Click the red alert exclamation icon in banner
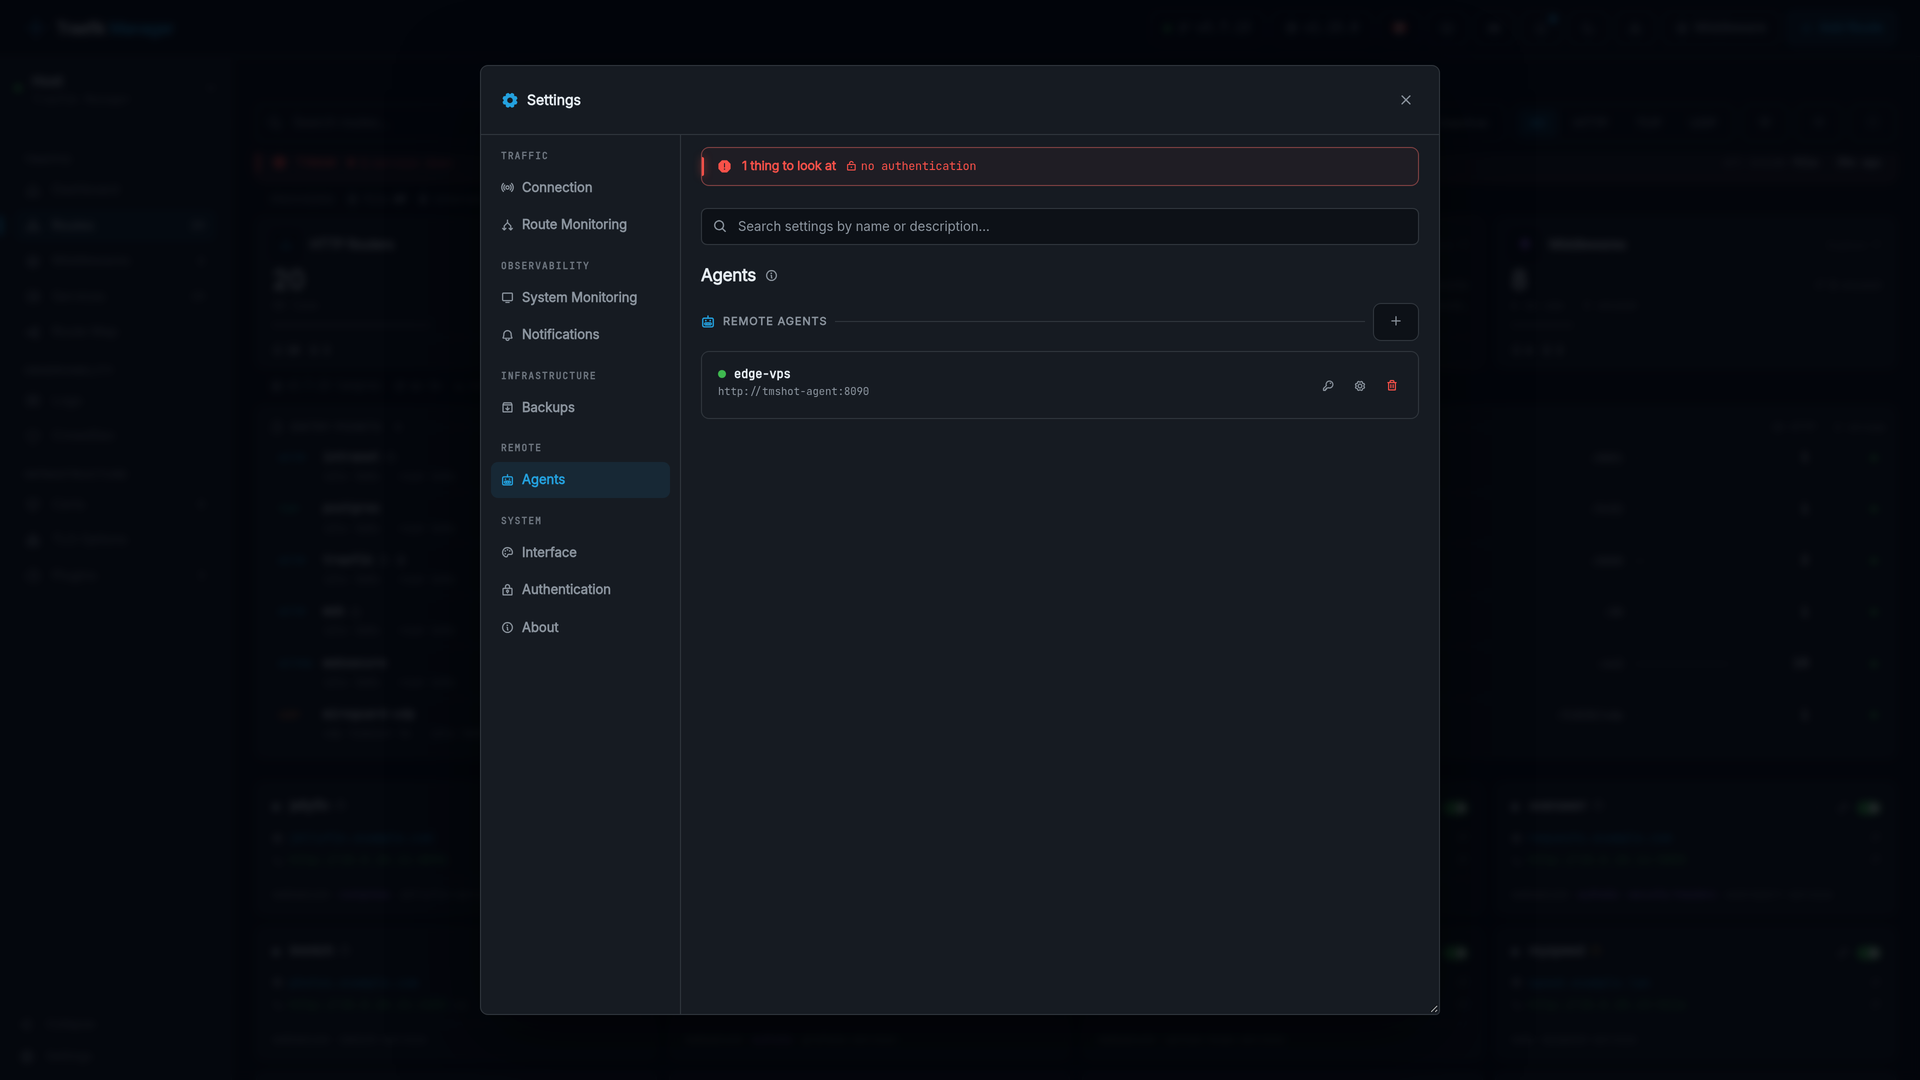The height and width of the screenshot is (1080, 1920). 724,167
